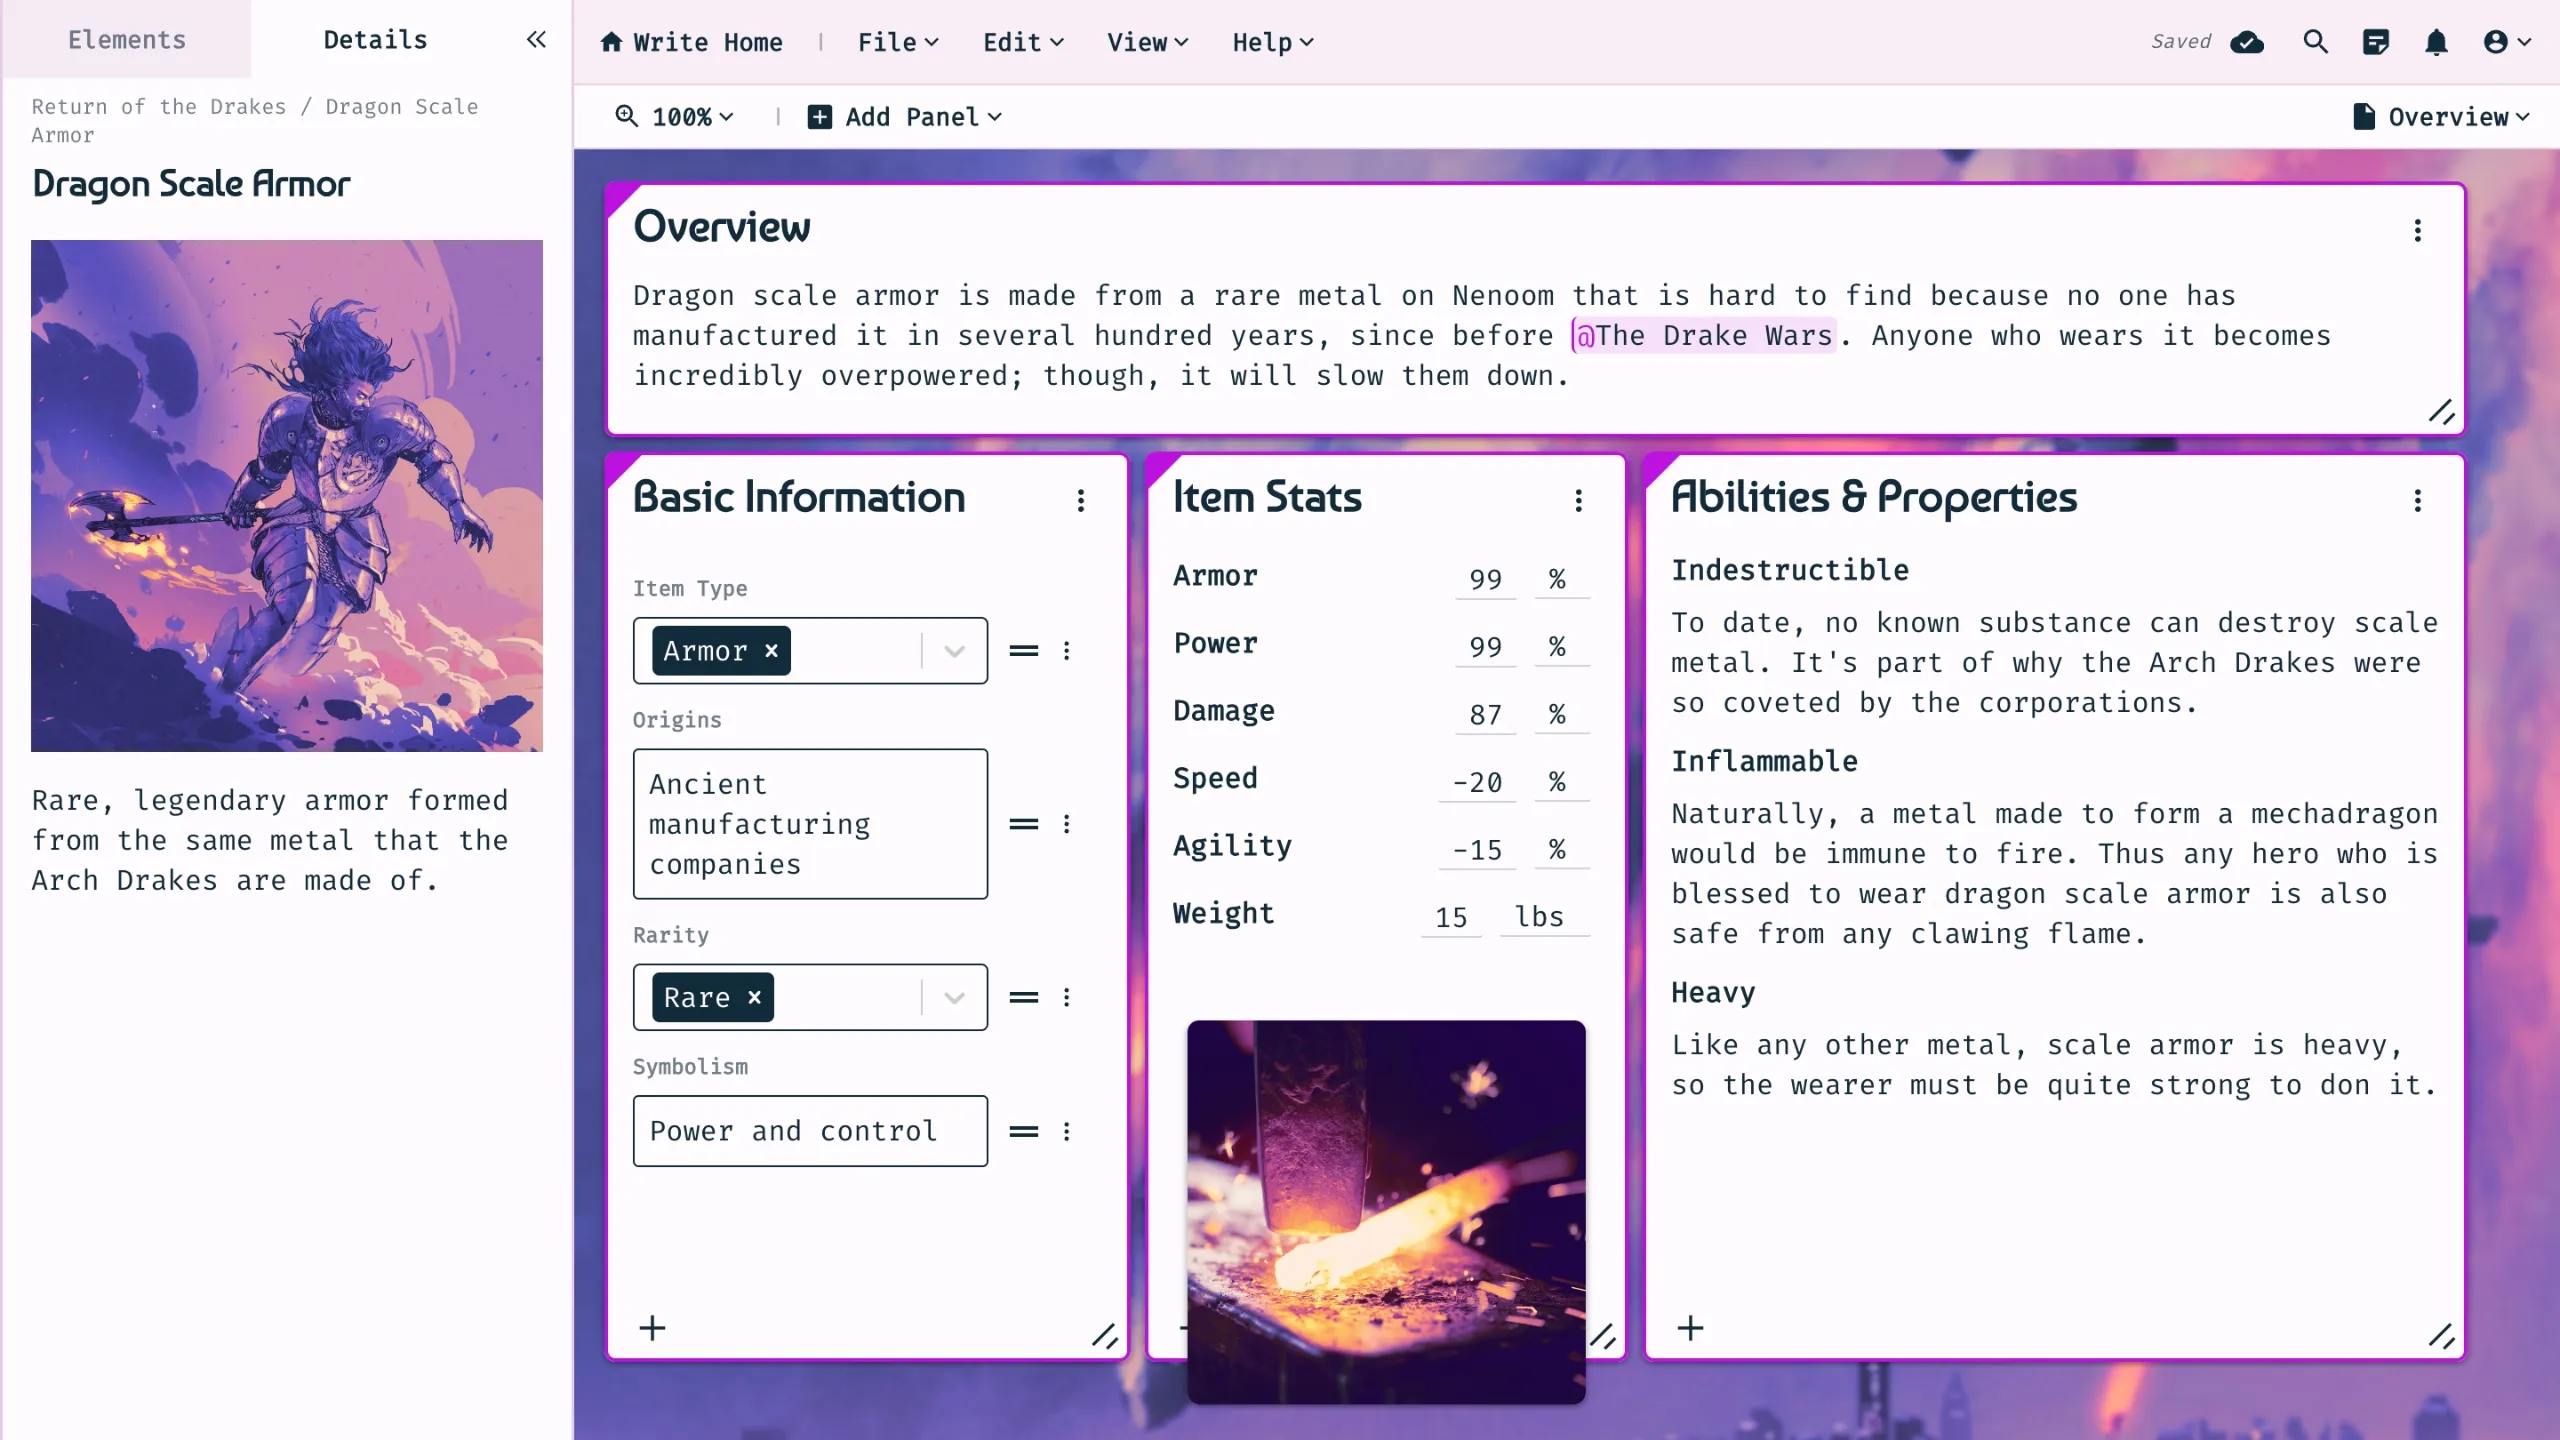2560x1440 pixels.
Task: Collapse the sidebar with double-chevron icon
Action: tap(536, 40)
